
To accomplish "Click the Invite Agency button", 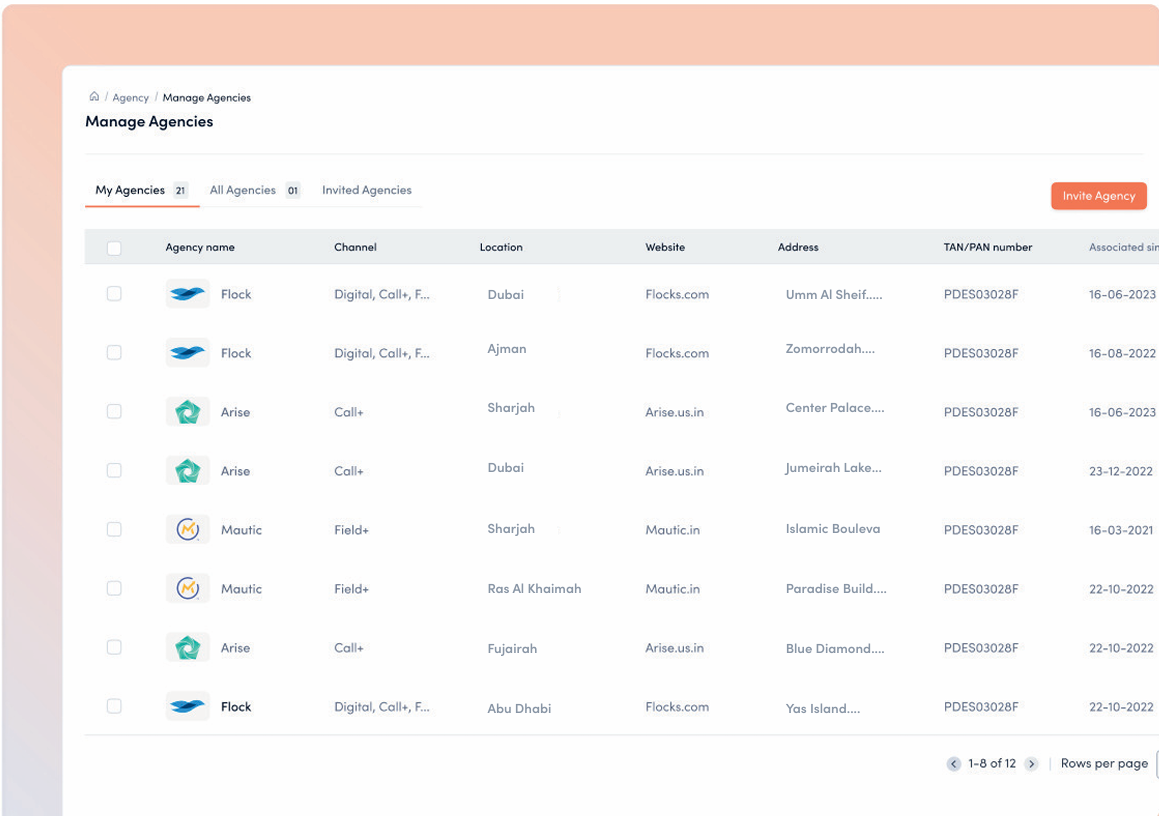I will 1098,196.
